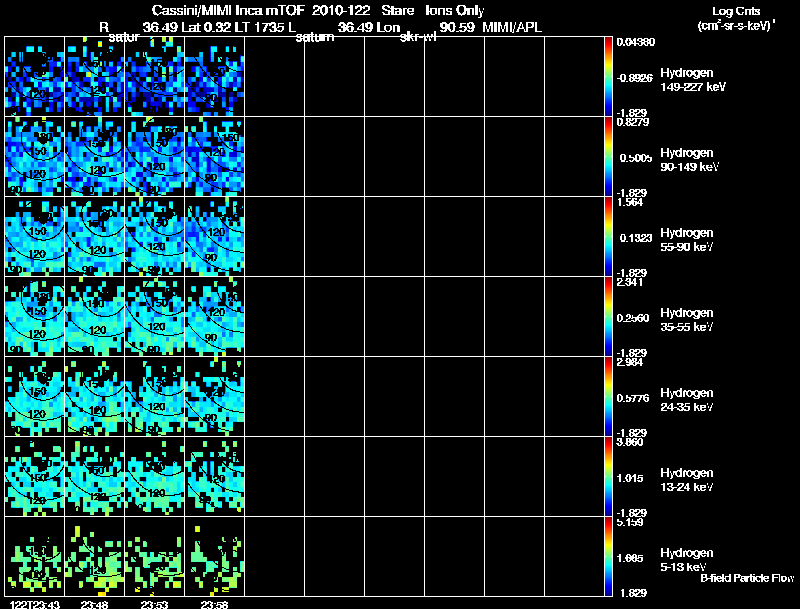Select the 35-55 keV image at 23:43
Image resolution: width=800 pixels, height=609 pixels.
point(35,316)
